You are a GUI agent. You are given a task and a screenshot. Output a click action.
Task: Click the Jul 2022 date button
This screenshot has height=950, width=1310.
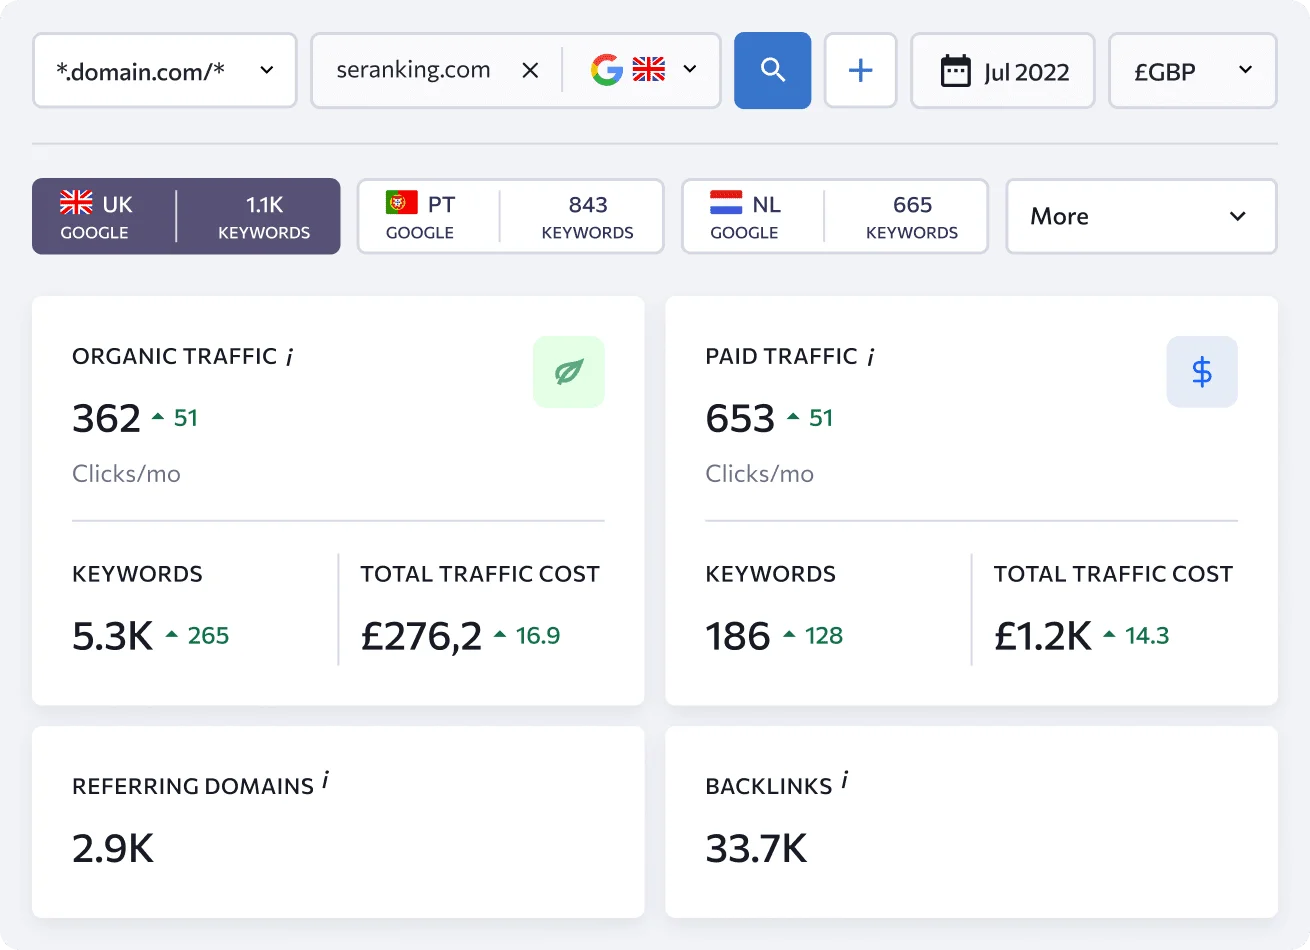(x=1002, y=70)
